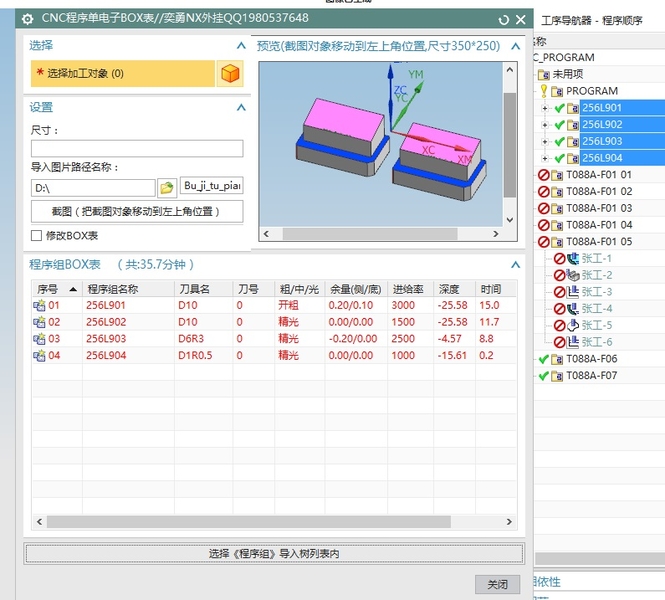
Task: Click the operation icon of 张工-1
Action: click(x=573, y=258)
